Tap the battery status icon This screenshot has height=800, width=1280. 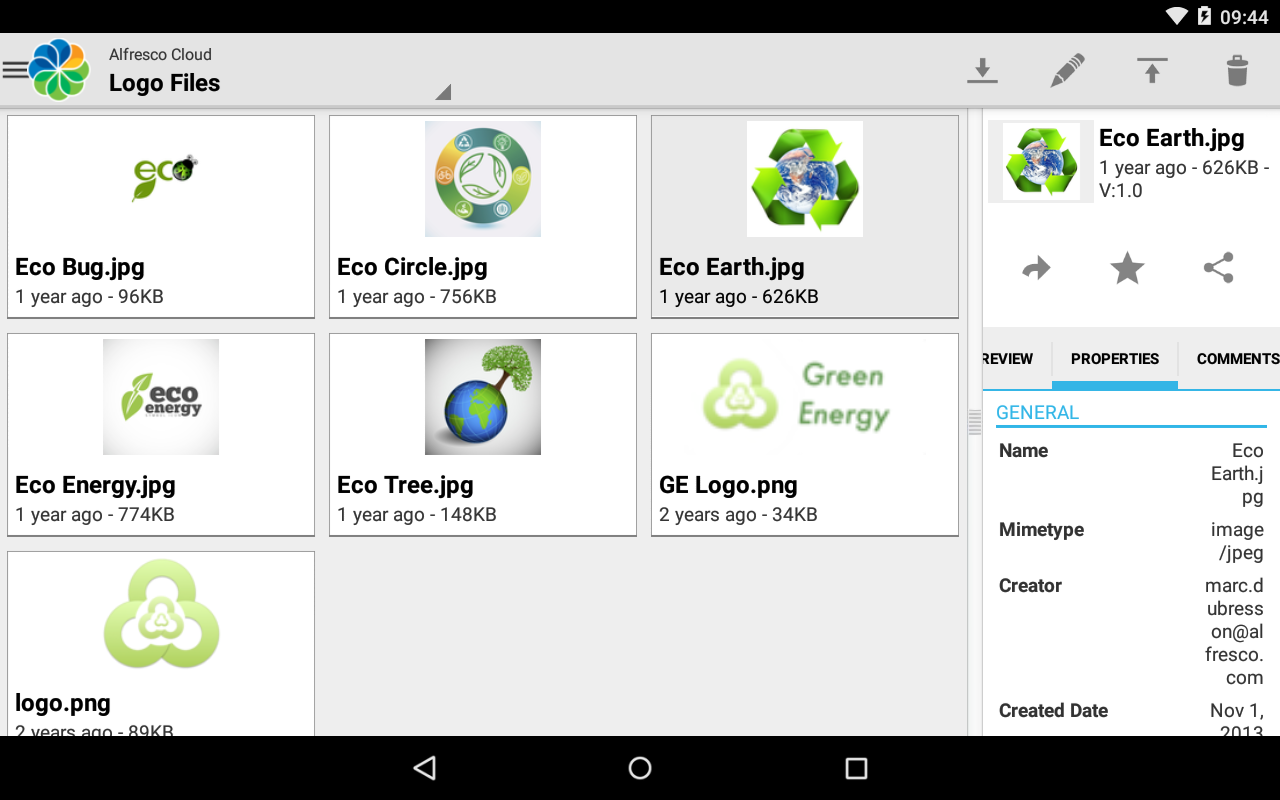point(1204,16)
